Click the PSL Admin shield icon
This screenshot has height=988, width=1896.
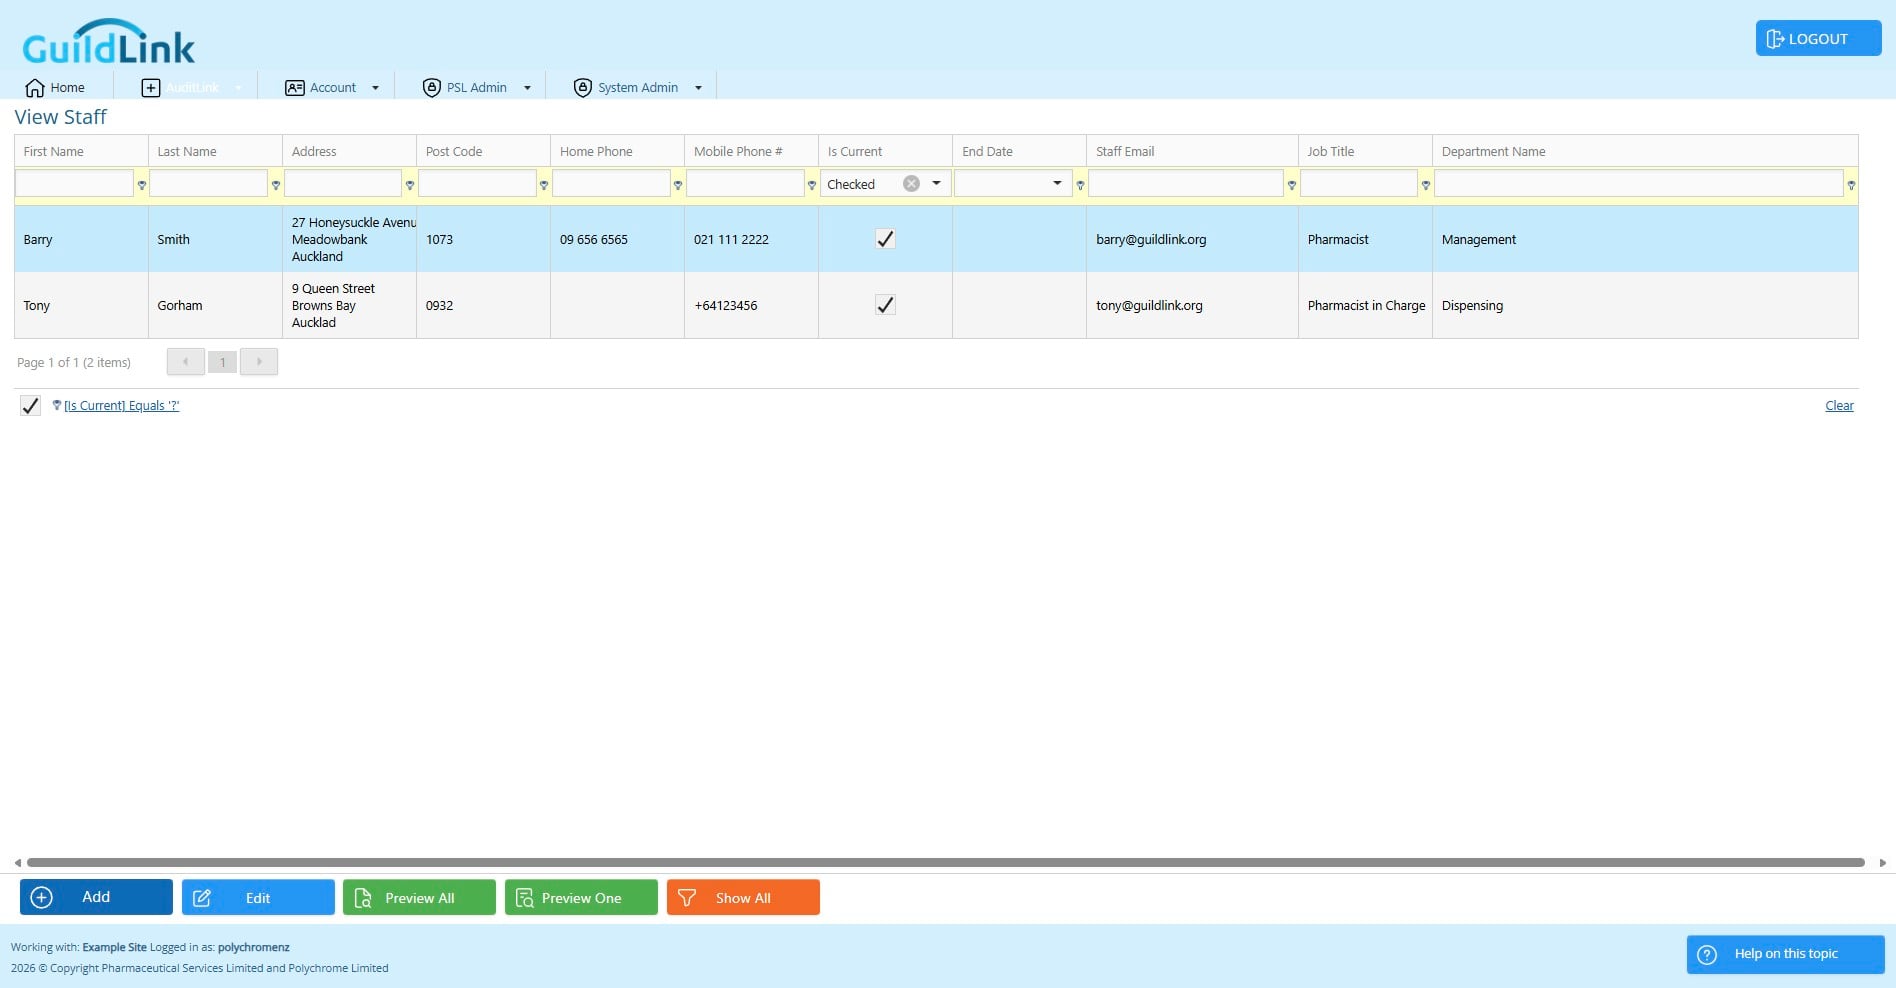click(432, 88)
